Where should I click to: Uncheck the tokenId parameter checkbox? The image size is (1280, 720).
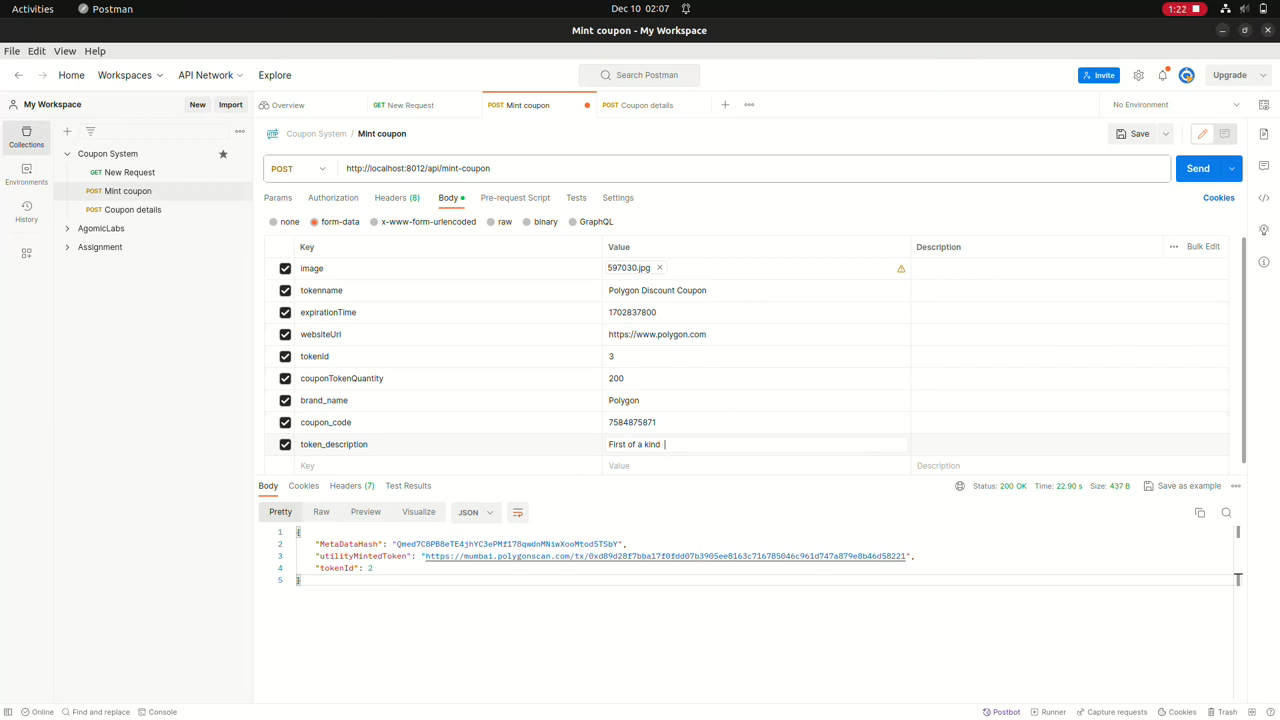click(285, 357)
